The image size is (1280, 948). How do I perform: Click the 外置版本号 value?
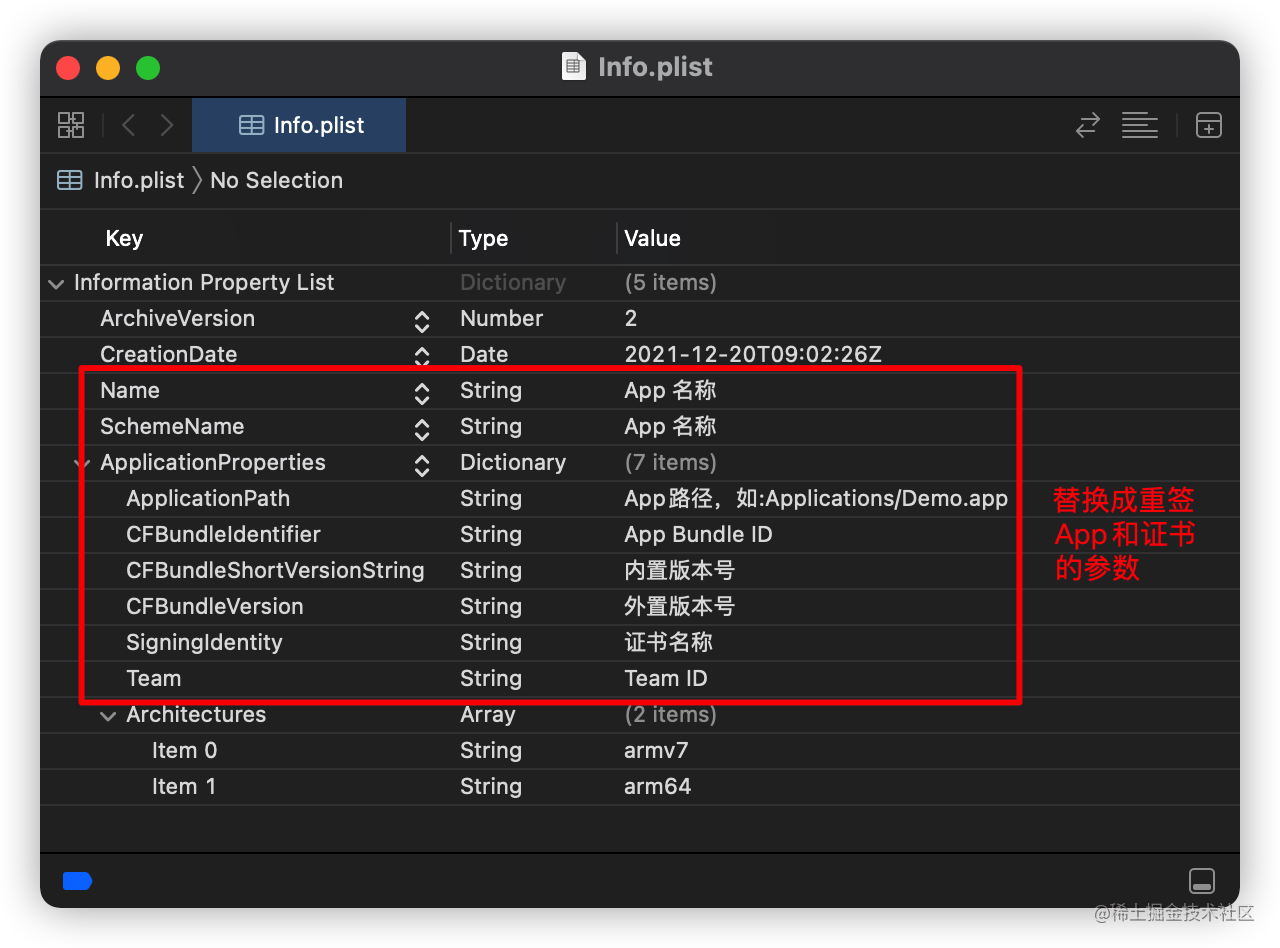tap(679, 606)
